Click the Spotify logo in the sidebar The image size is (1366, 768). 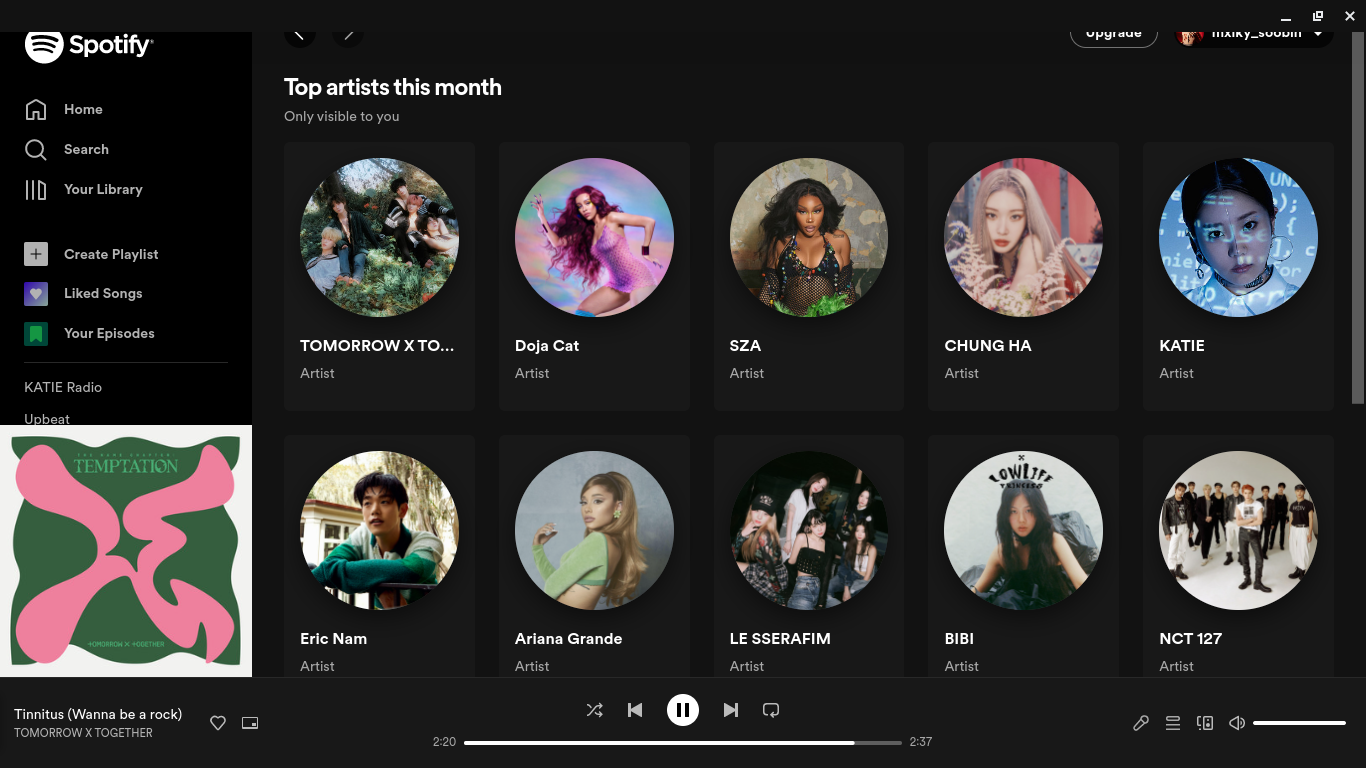tap(88, 46)
